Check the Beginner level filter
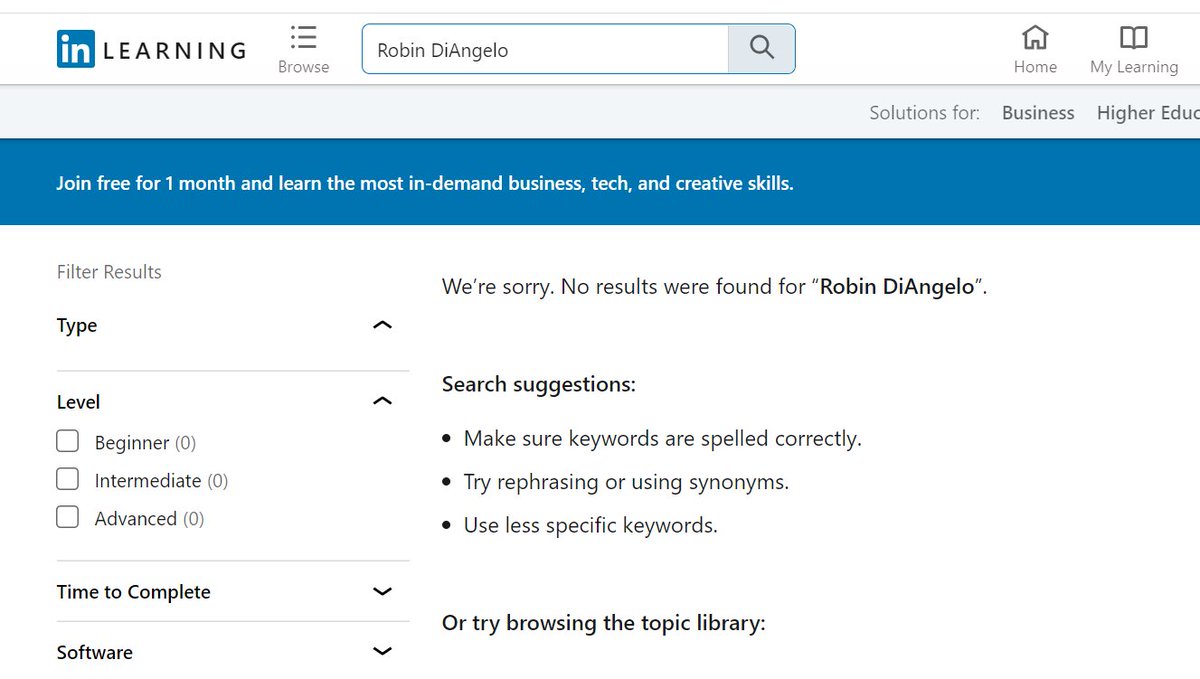The width and height of the screenshot is (1200, 679). point(67,440)
